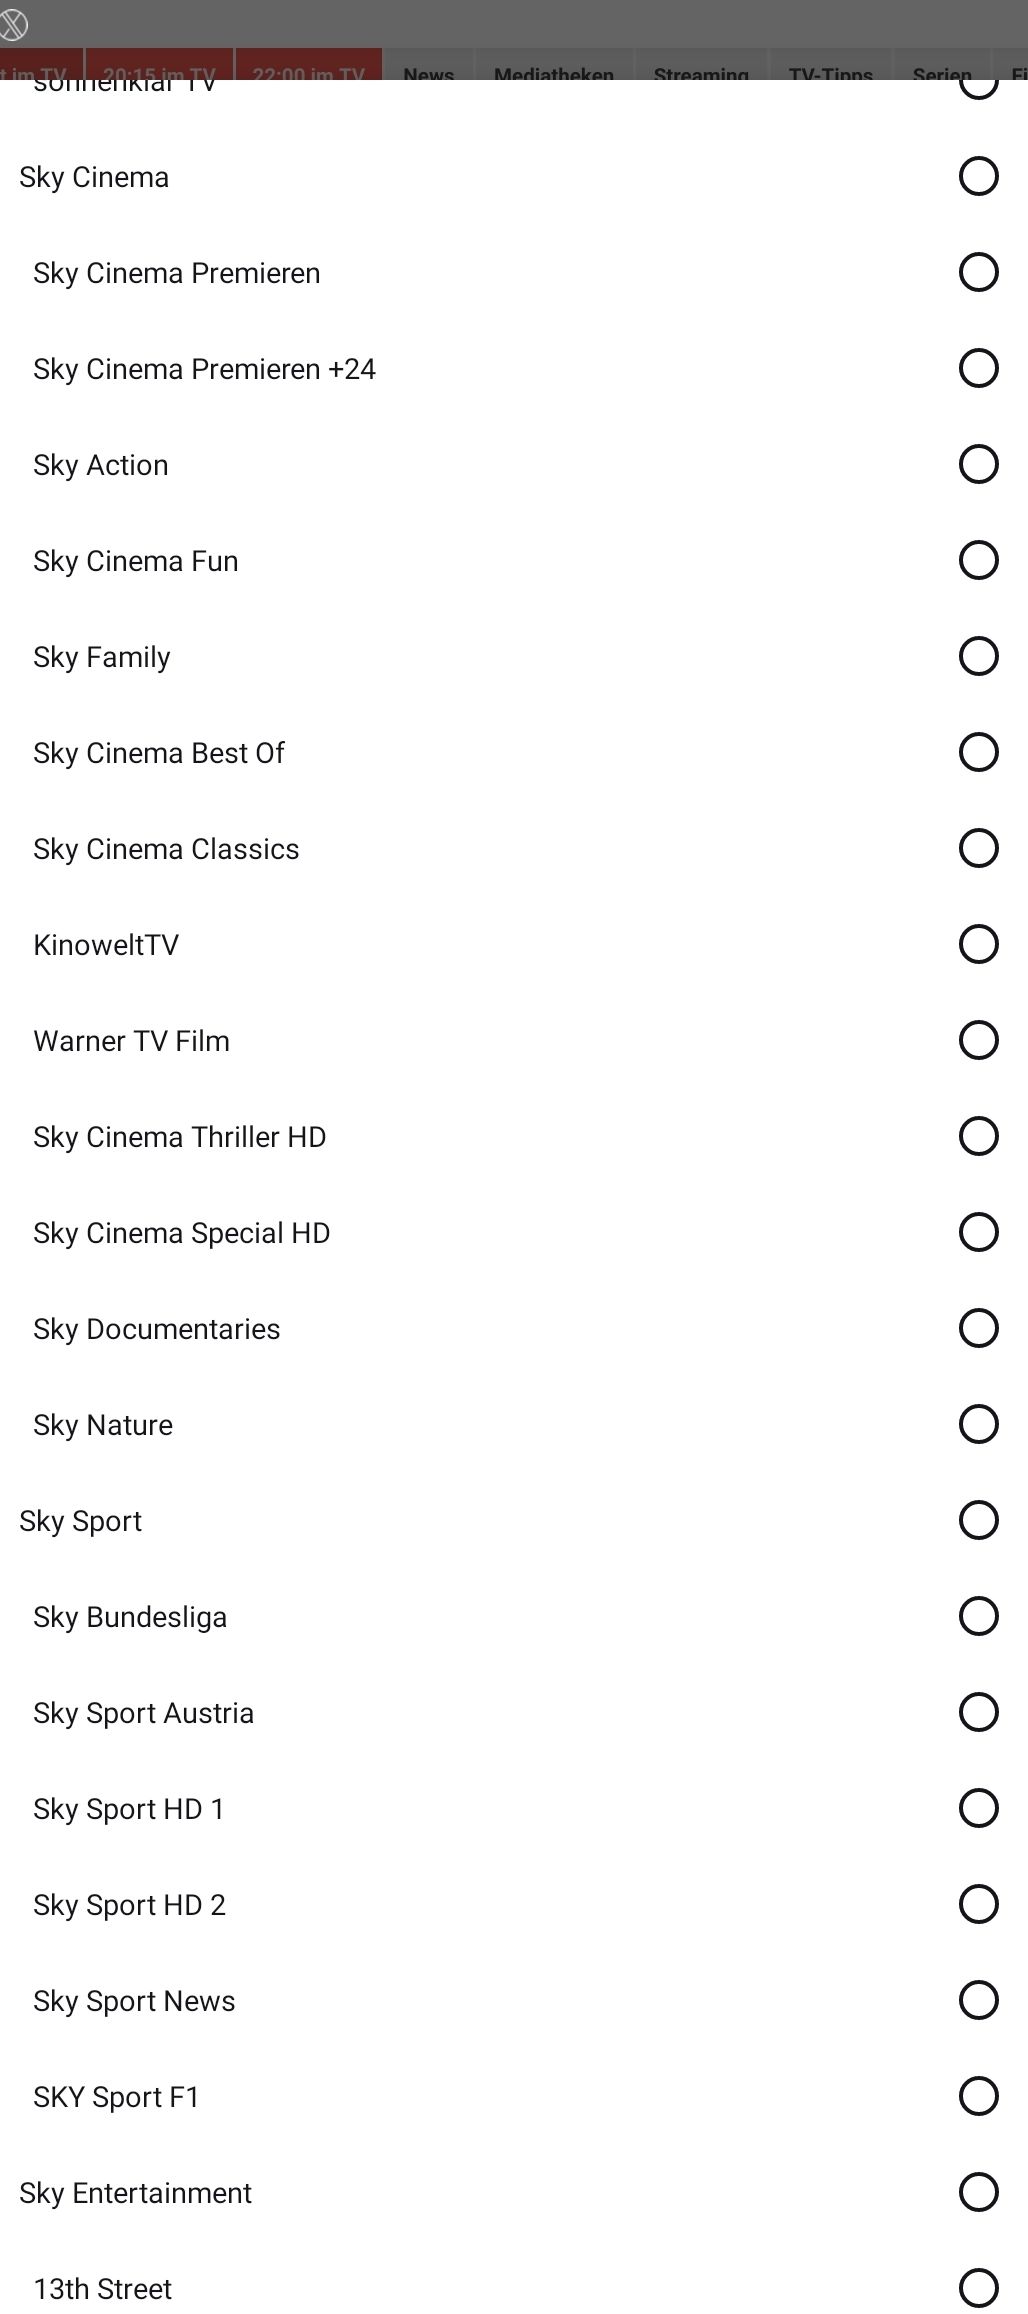Select Warner TV Film
This screenshot has height=2314, width=1028.
pyautogui.click(x=978, y=1040)
